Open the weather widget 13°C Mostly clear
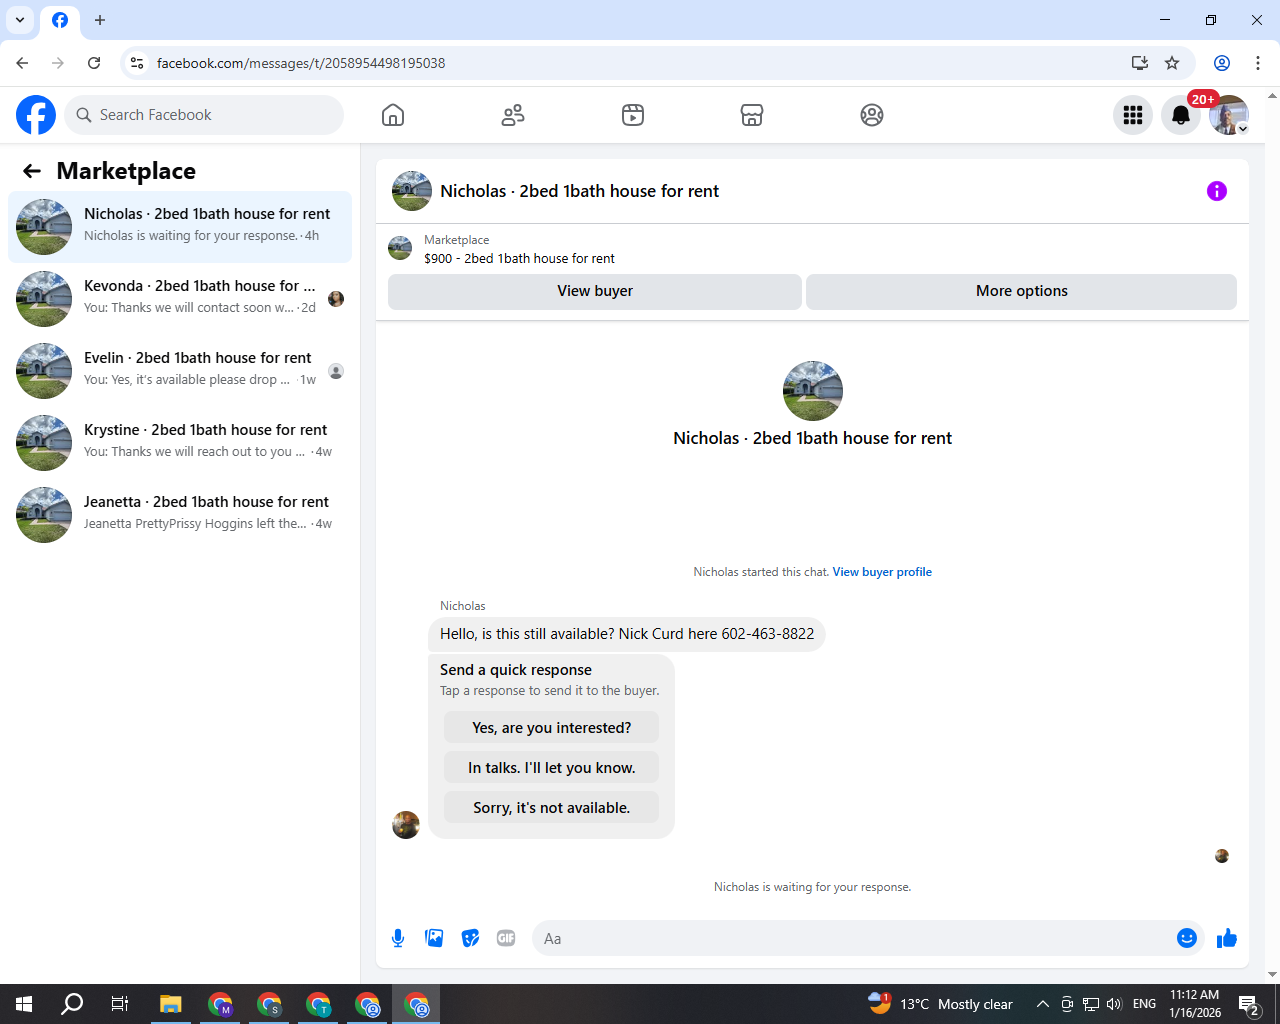 point(940,1004)
